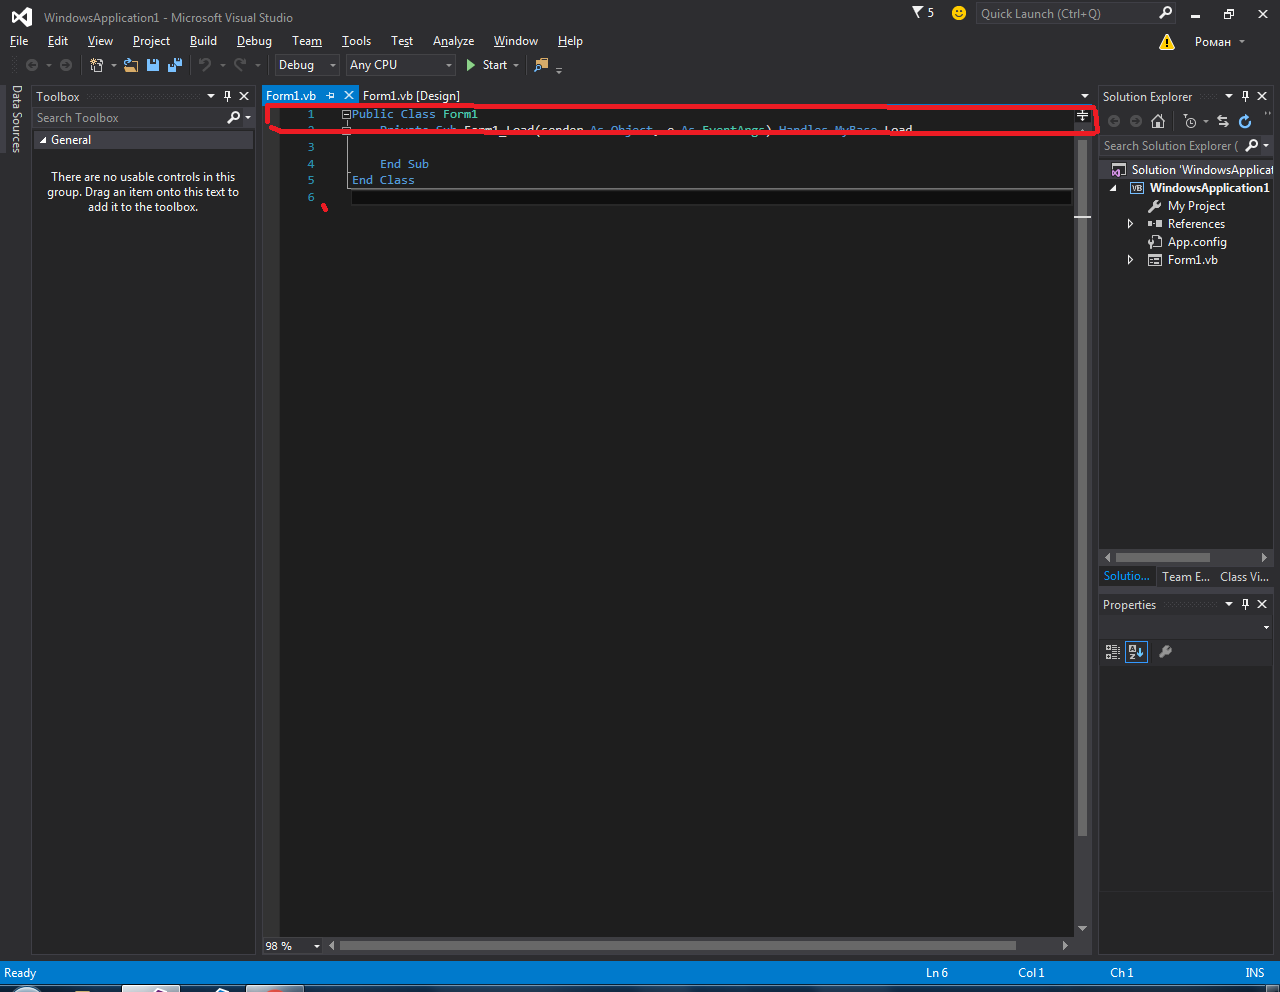Click the Open File folder icon
1280x992 pixels.
(x=131, y=65)
